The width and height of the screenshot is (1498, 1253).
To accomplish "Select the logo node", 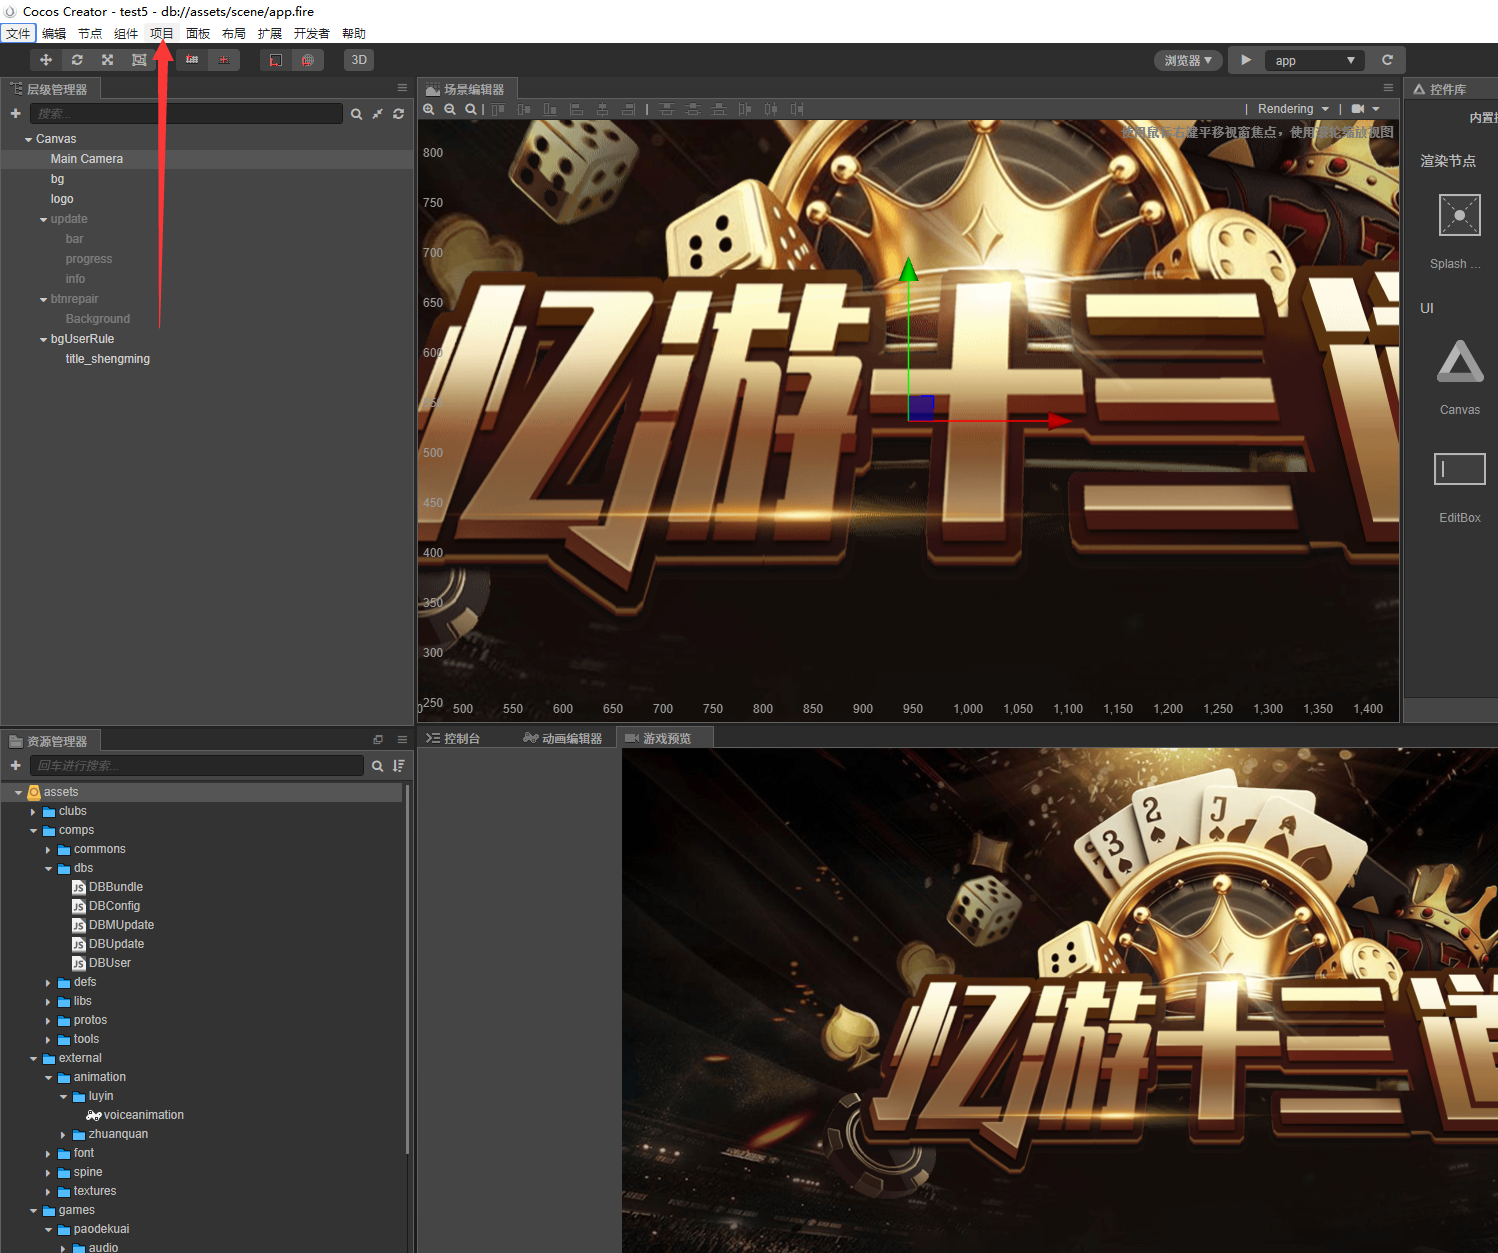I will (62, 199).
